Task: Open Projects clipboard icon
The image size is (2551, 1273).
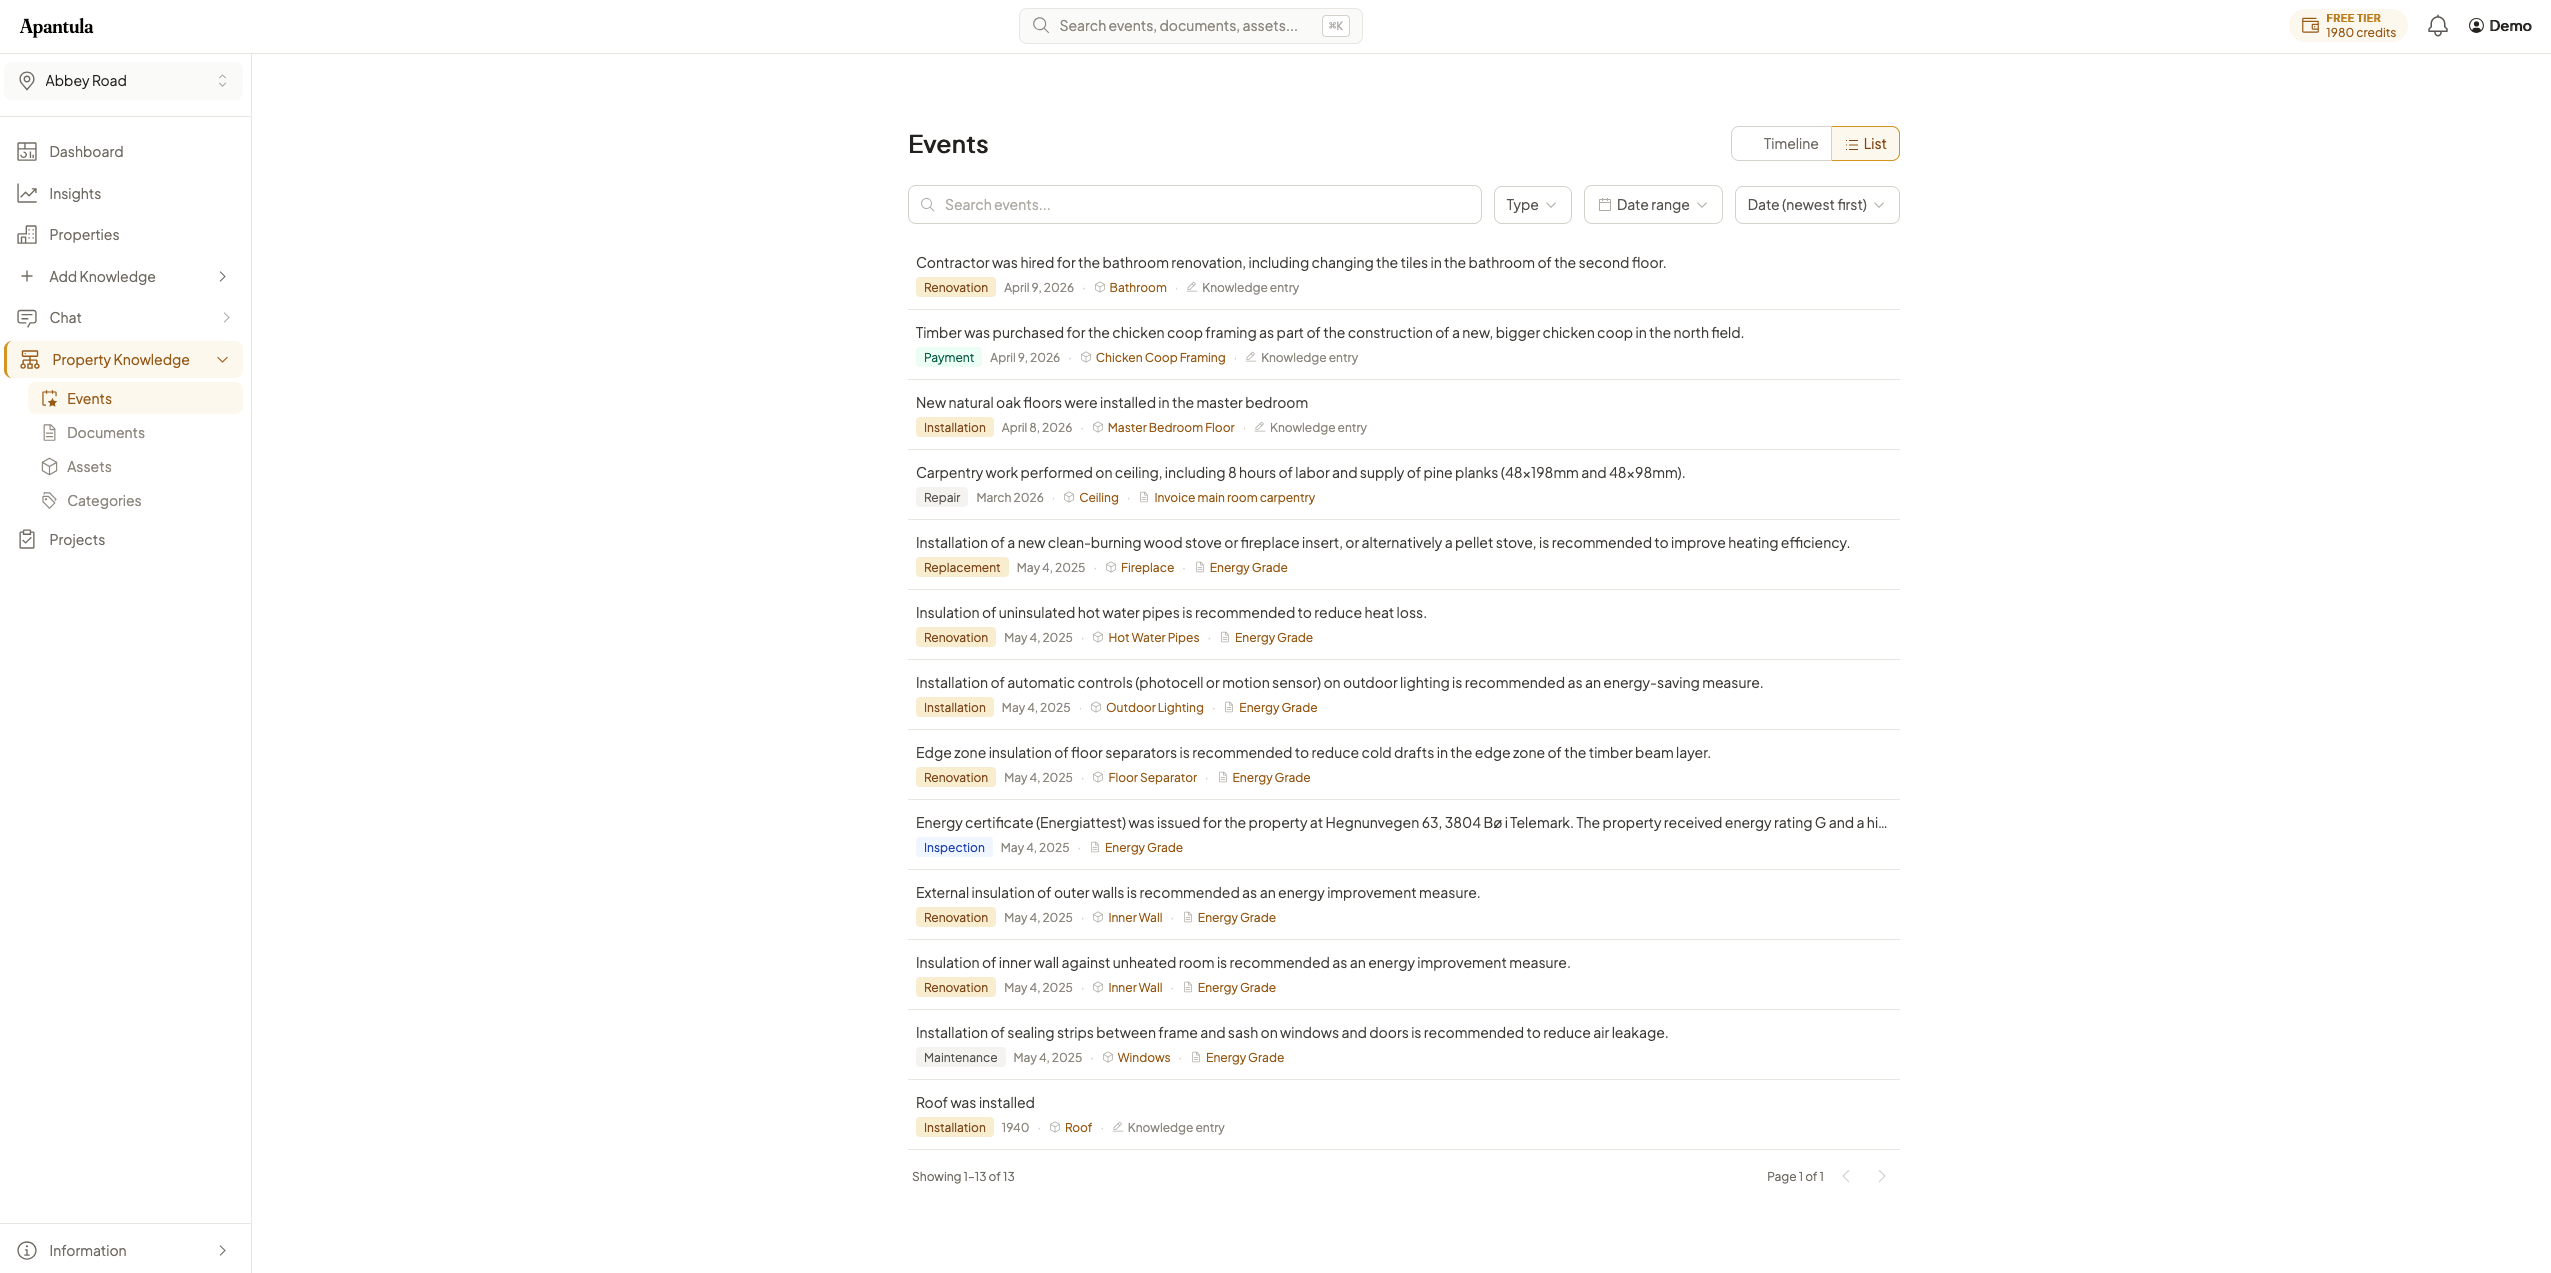Action: (x=27, y=540)
